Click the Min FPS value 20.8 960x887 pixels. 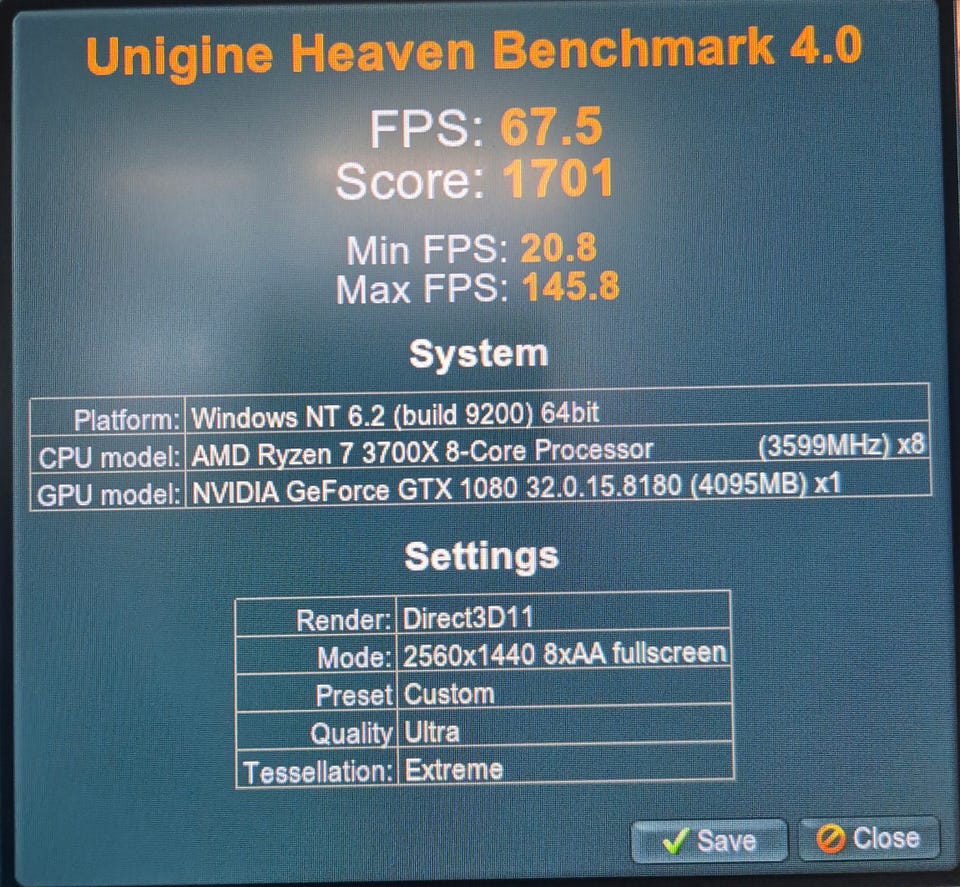(558, 249)
